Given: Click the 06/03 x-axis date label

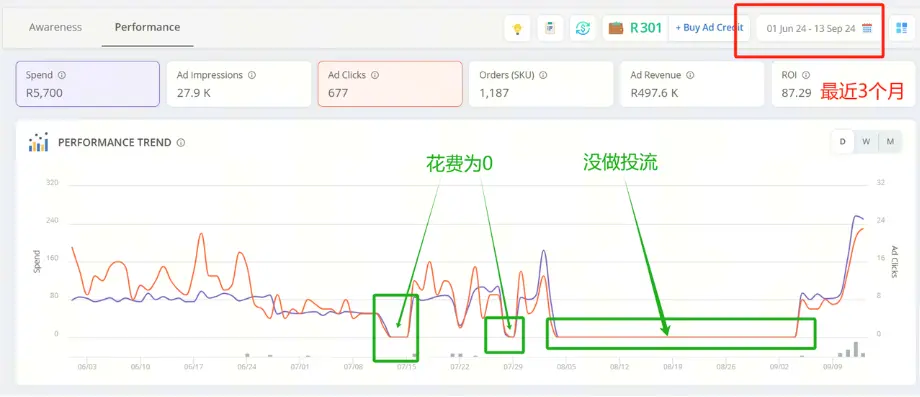Looking at the screenshot, I should click(x=87, y=367).
